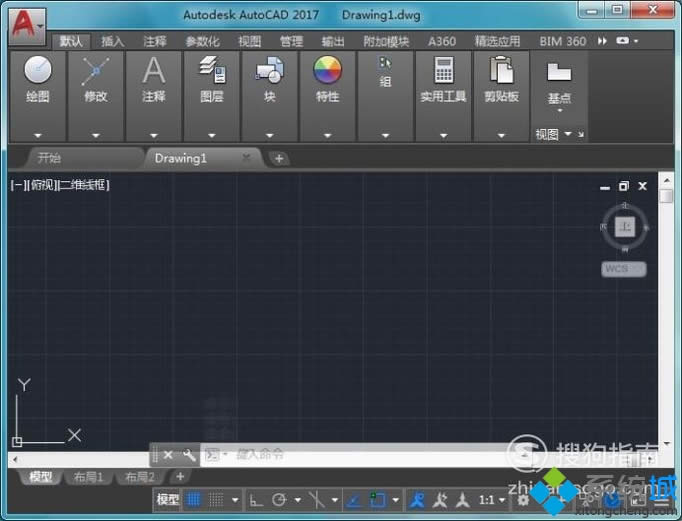Open the snap mode settings dropdown arrow
The width and height of the screenshot is (682, 521).
tap(235, 500)
